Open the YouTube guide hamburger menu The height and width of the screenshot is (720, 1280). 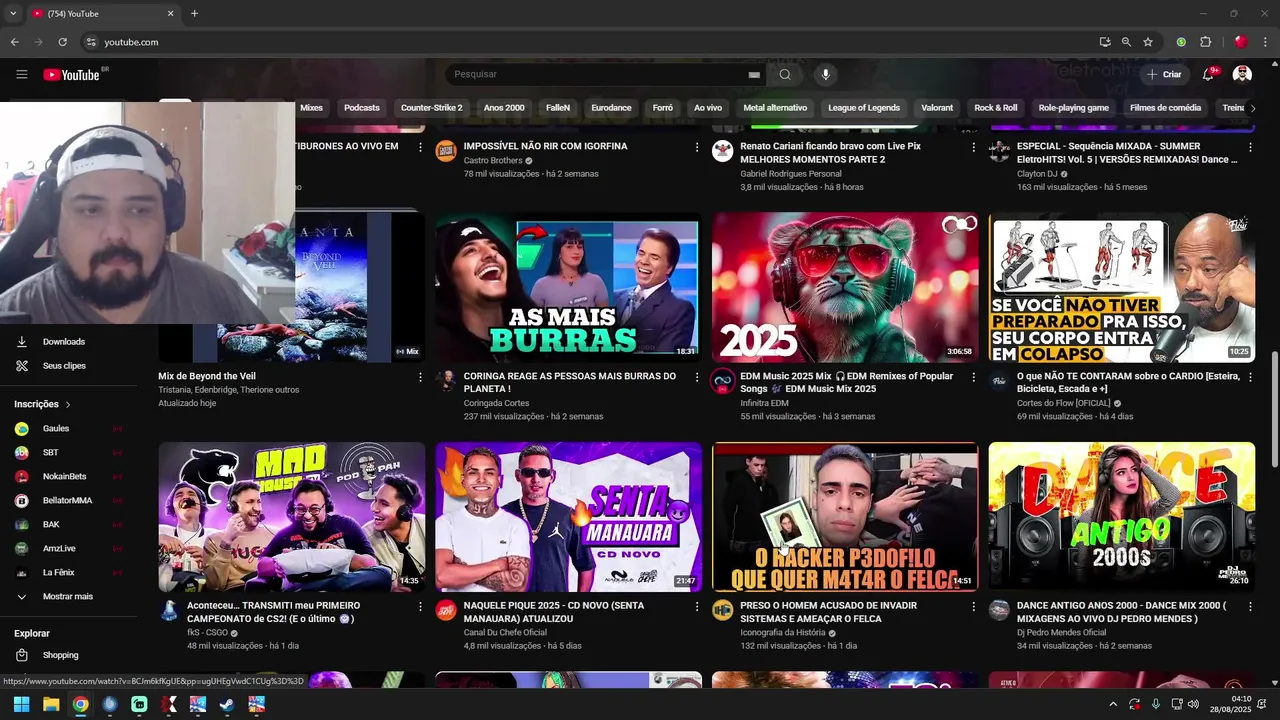[22, 74]
